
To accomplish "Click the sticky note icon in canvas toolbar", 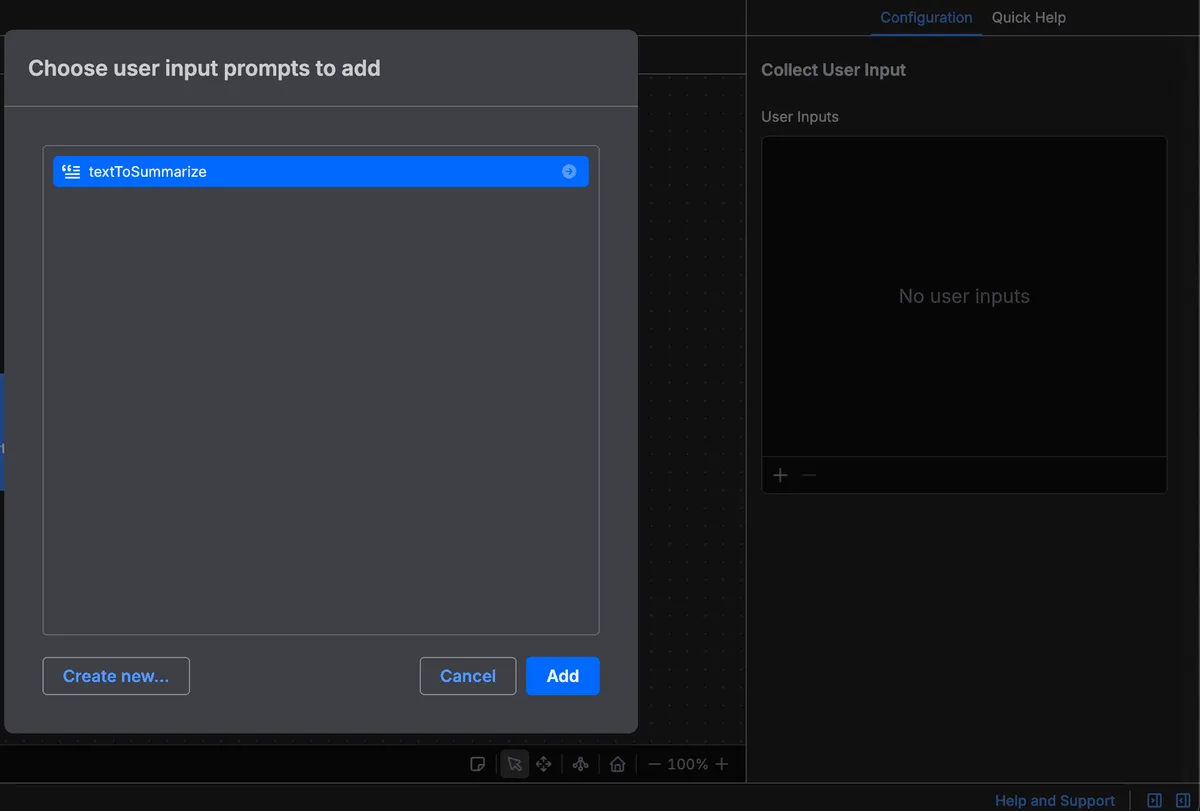I will click(478, 764).
